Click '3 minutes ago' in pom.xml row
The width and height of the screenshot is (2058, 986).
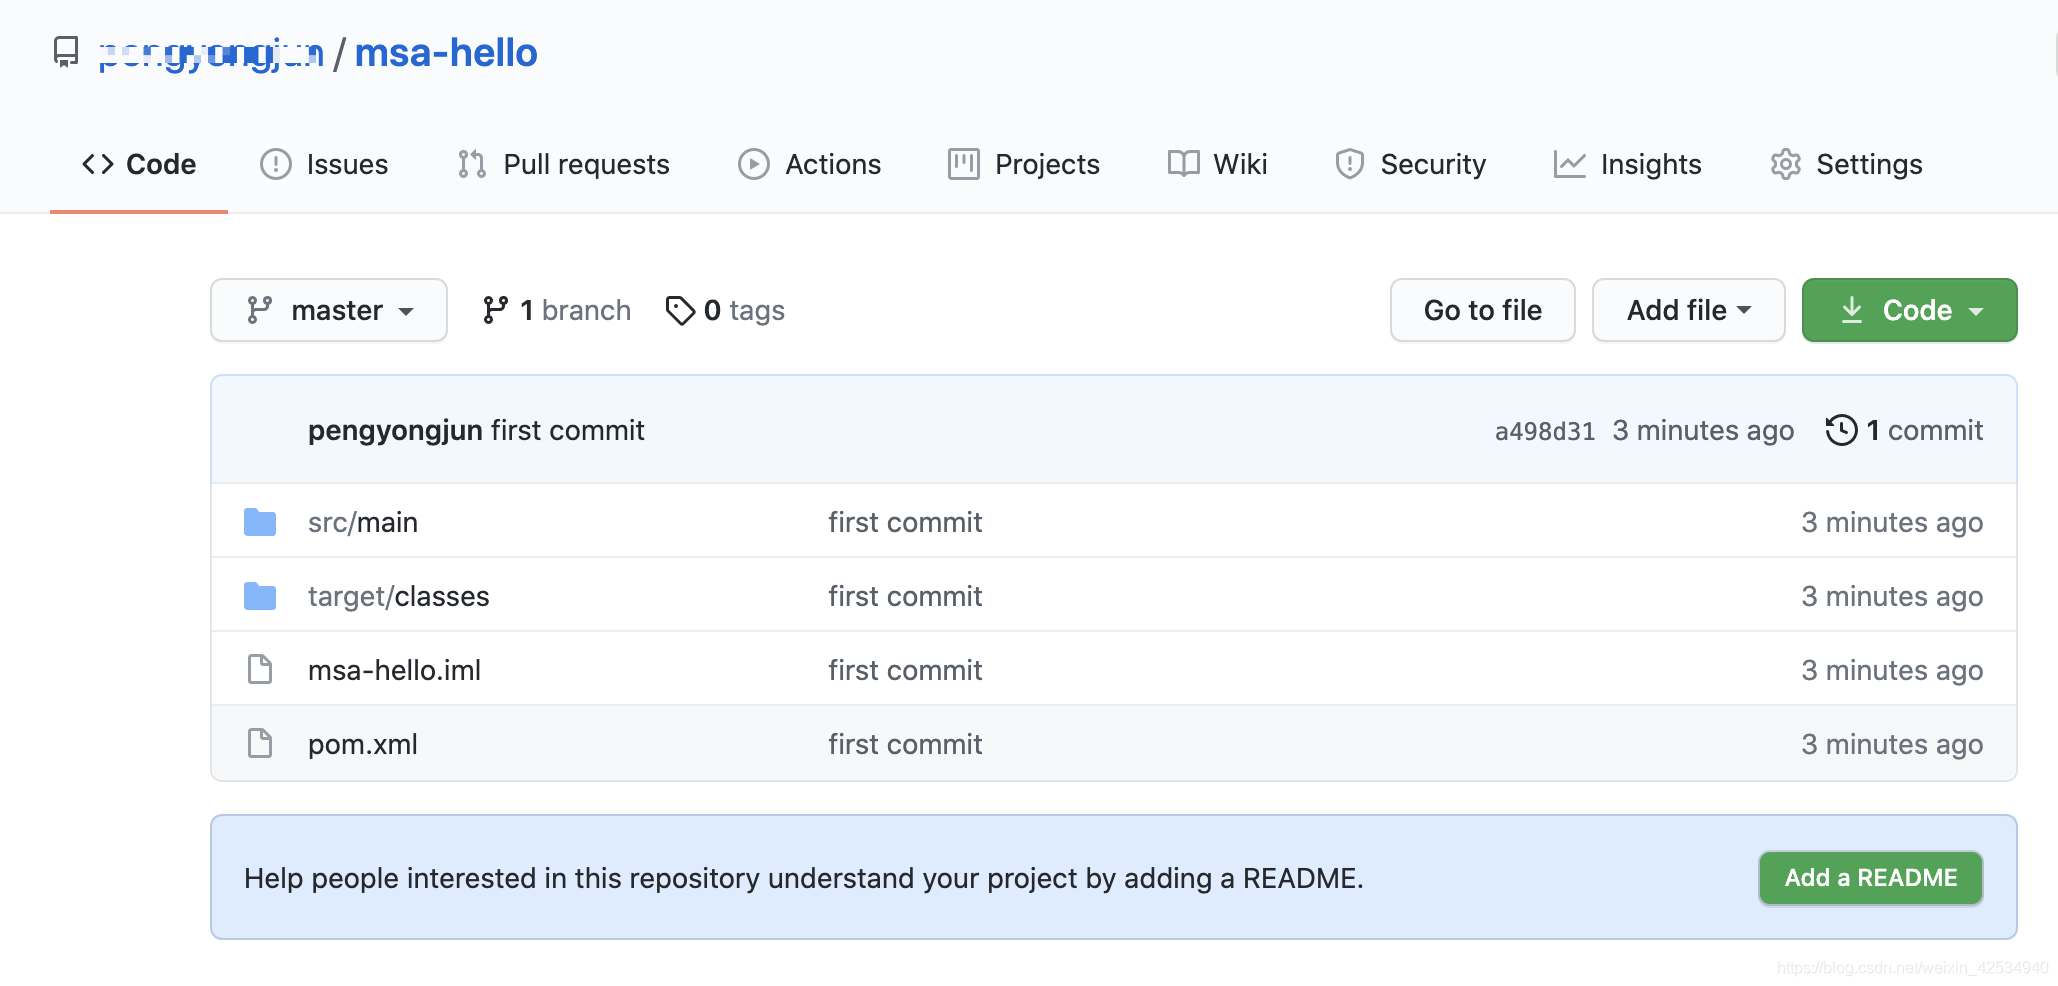[1892, 744]
